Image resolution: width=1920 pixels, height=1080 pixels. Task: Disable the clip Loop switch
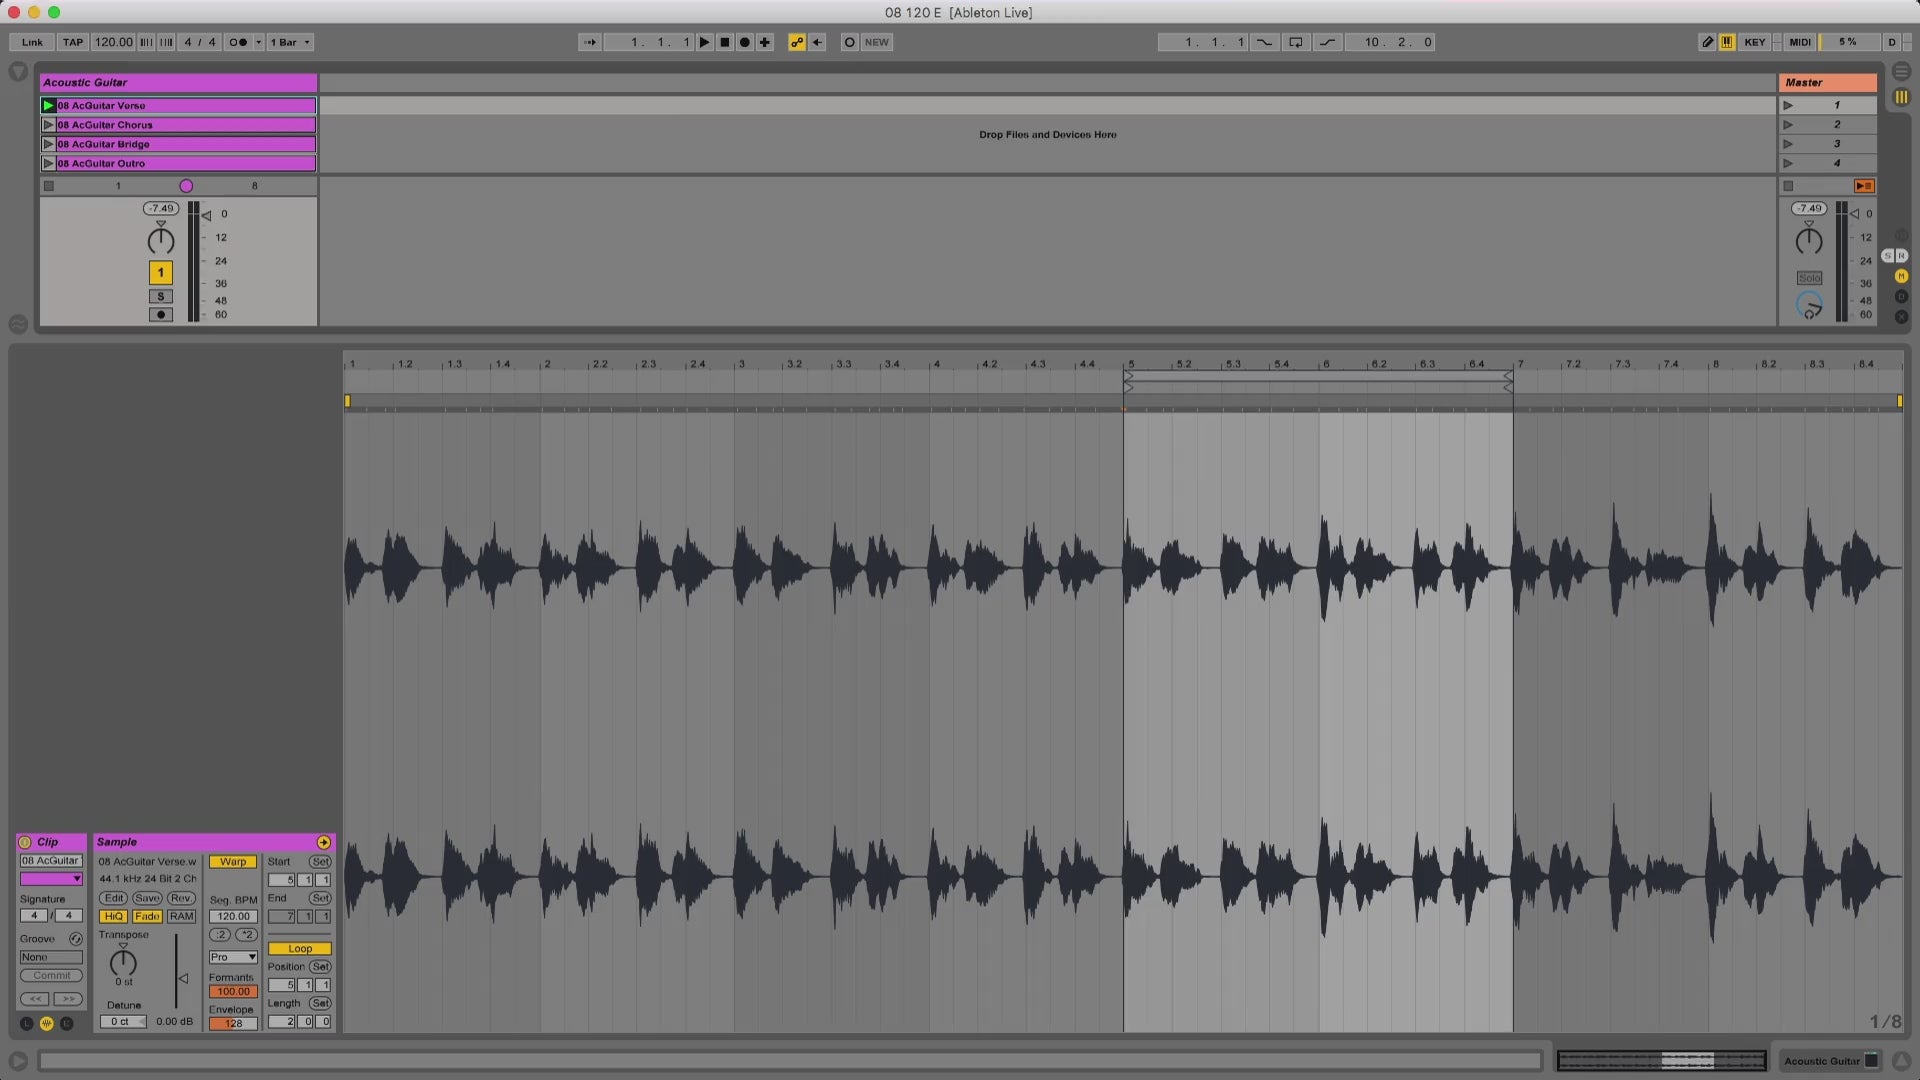tap(299, 948)
